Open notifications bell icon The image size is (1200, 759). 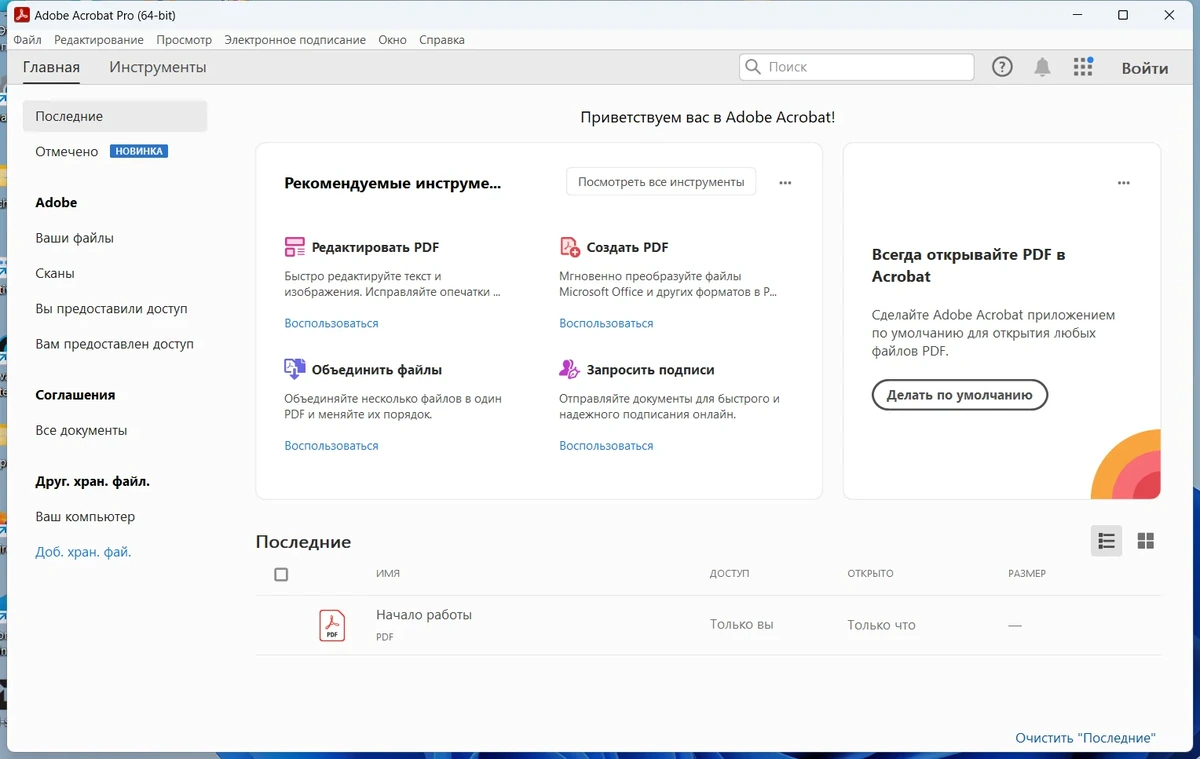coord(1042,67)
